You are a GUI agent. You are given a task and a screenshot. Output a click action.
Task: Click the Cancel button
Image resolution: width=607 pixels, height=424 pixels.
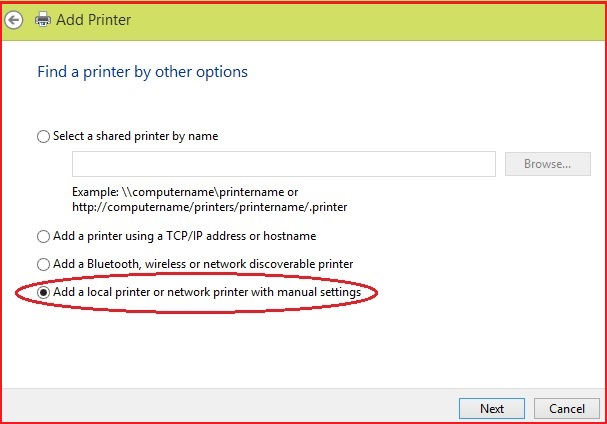567,409
